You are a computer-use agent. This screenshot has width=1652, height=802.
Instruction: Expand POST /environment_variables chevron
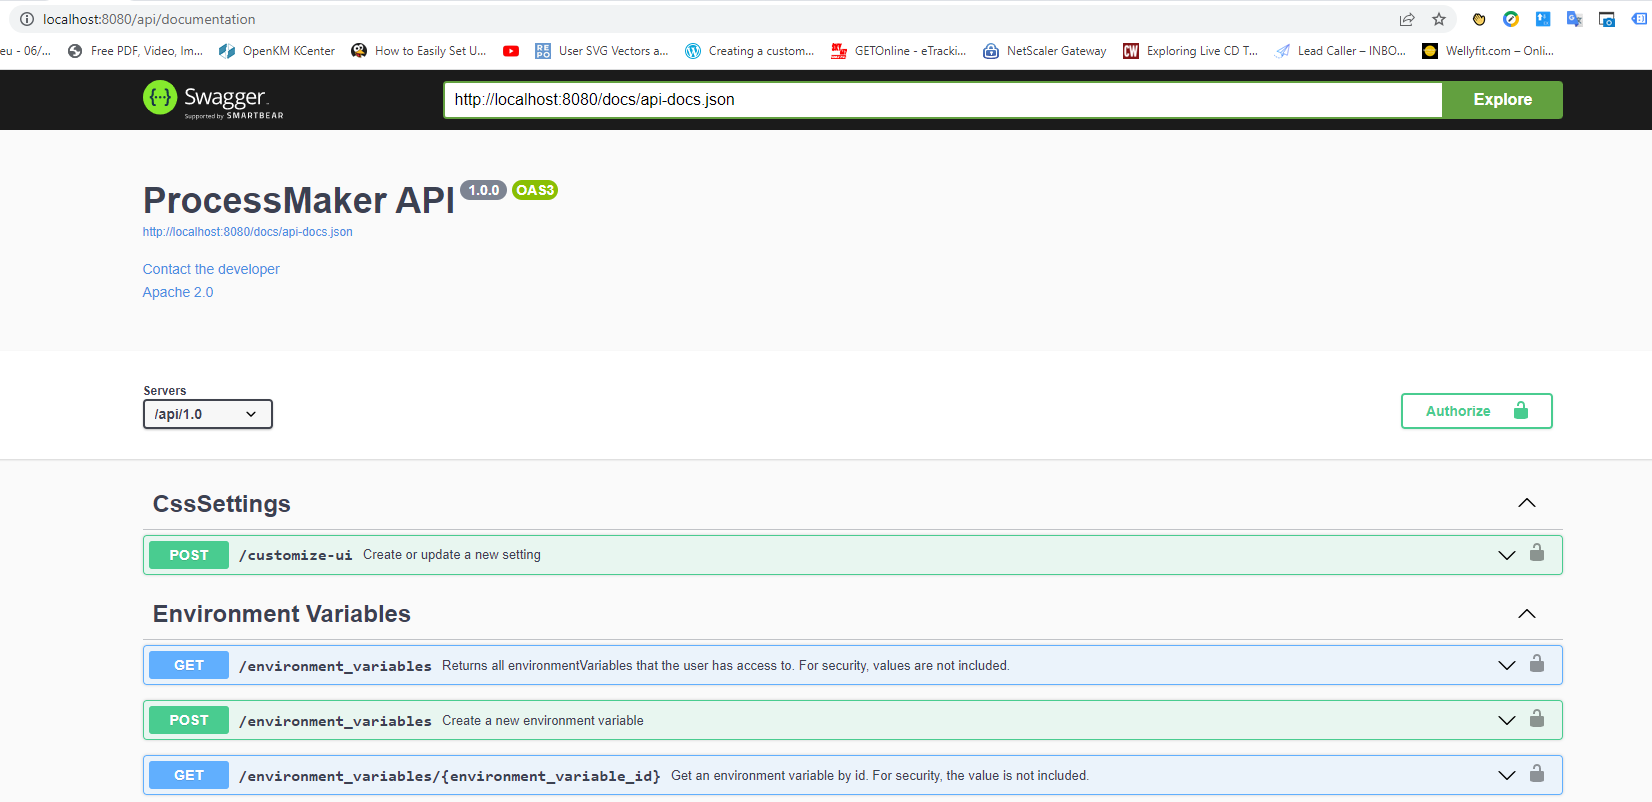pos(1506,720)
